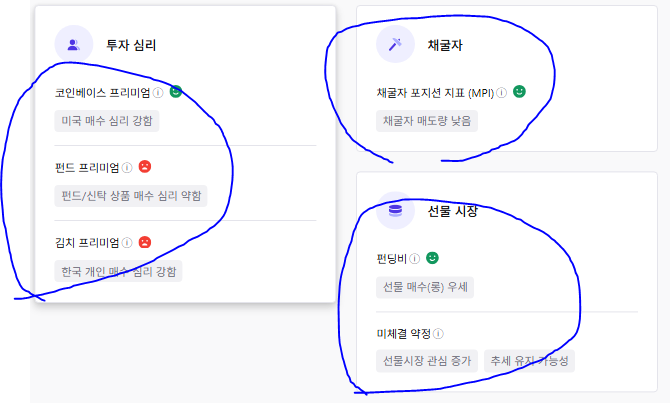Click the 투자 심리 section heading

[x=131, y=45]
